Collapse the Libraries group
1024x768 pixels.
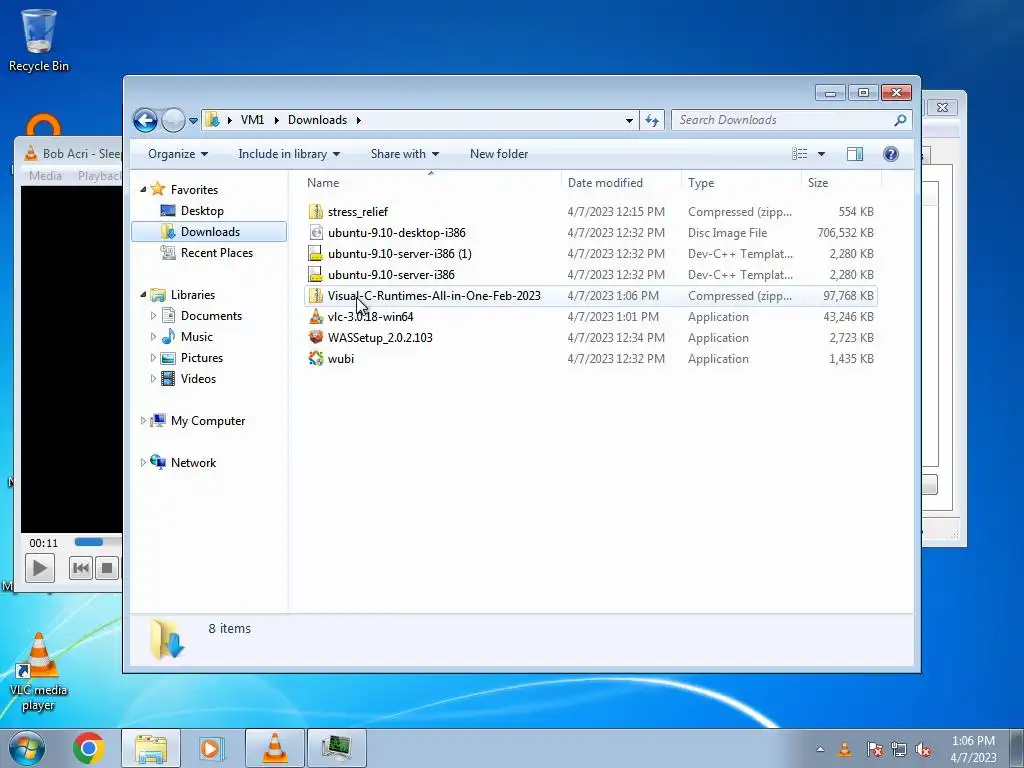point(143,295)
